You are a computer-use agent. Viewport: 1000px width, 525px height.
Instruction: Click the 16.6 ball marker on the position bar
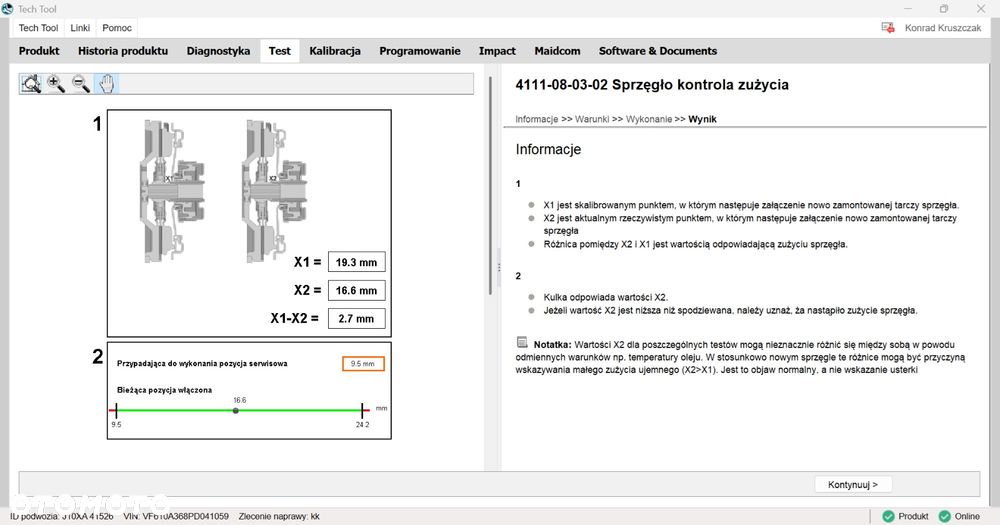(236, 411)
